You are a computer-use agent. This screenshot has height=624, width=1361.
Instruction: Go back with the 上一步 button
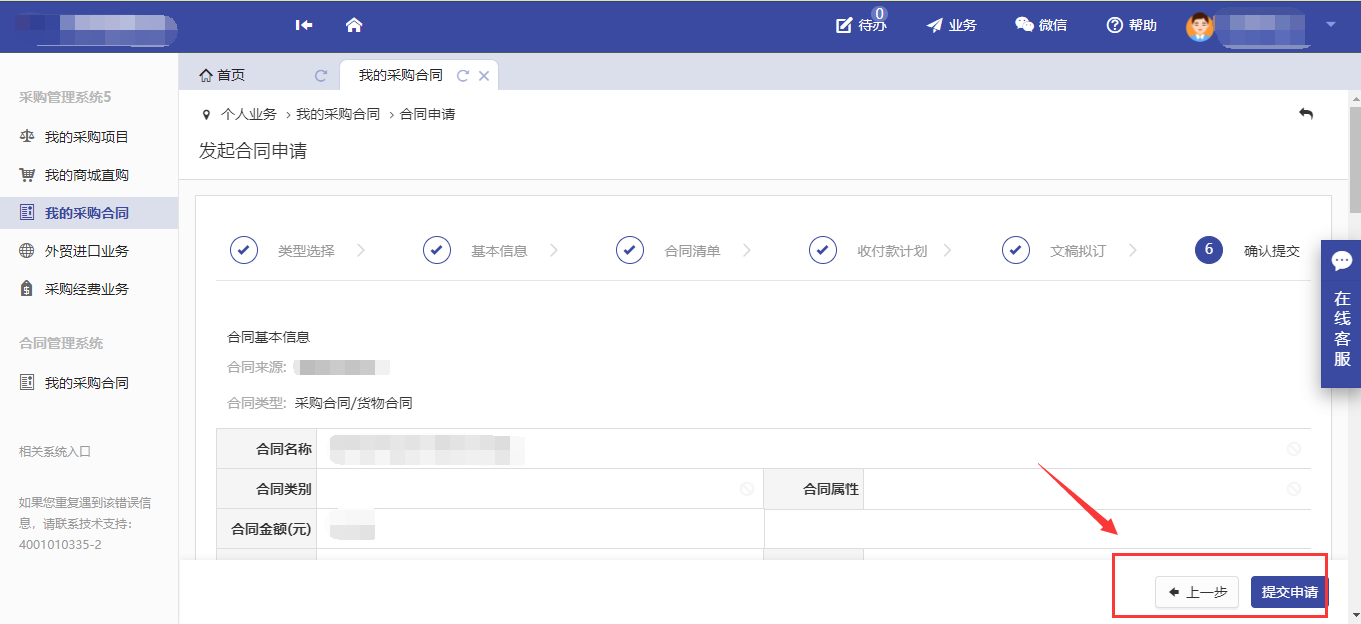1197,592
